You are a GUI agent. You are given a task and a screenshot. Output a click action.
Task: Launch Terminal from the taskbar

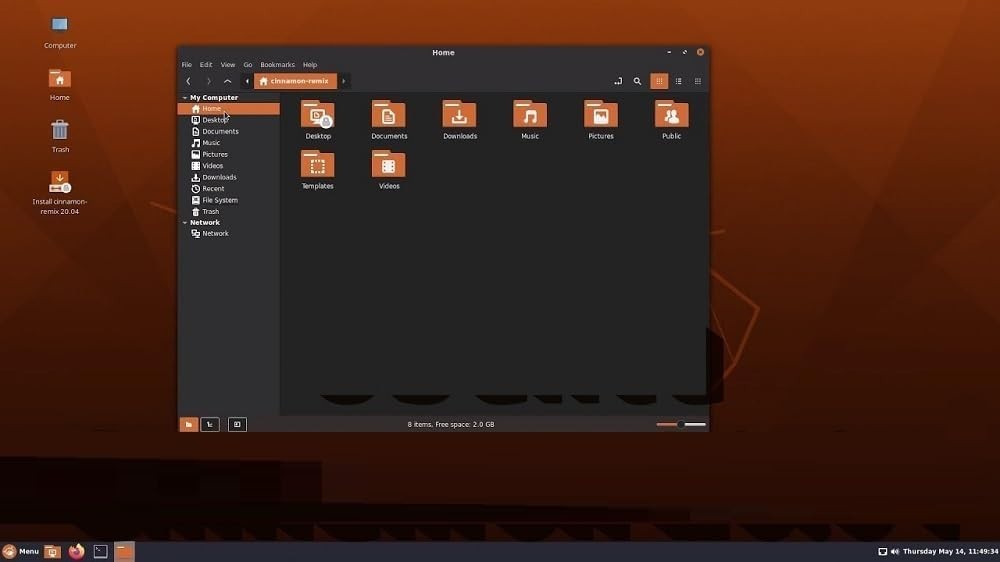101,551
